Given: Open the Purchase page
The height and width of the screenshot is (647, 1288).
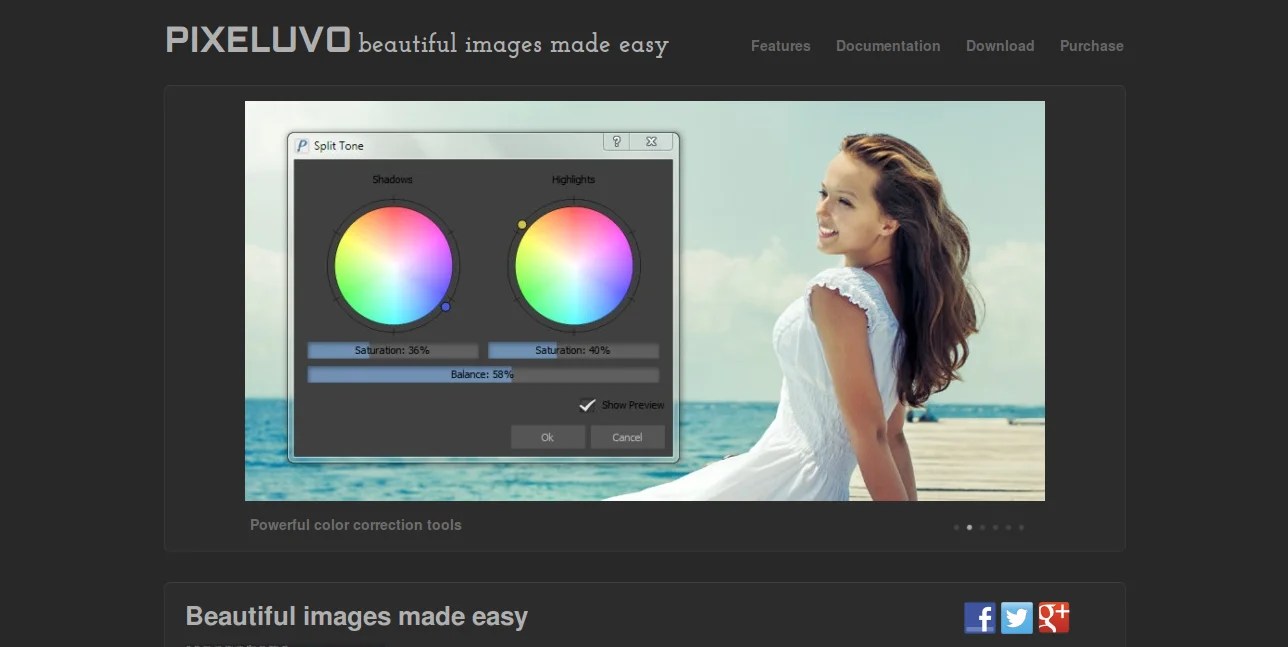Looking at the screenshot, I should coord(1091,46).
